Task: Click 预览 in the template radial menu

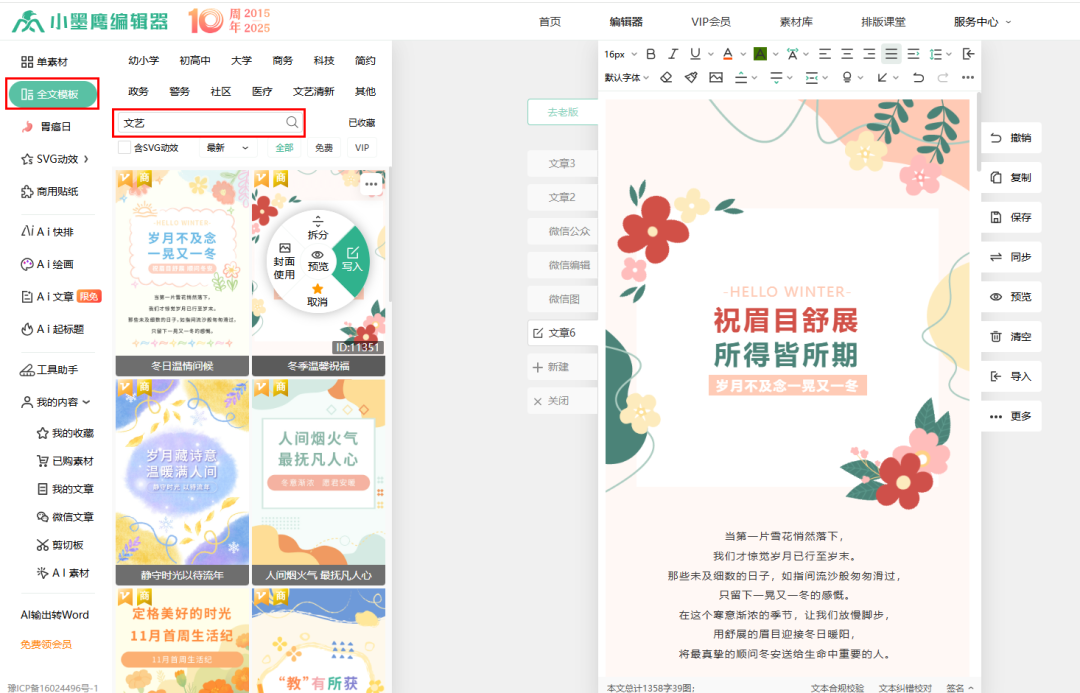Action: 318,260
